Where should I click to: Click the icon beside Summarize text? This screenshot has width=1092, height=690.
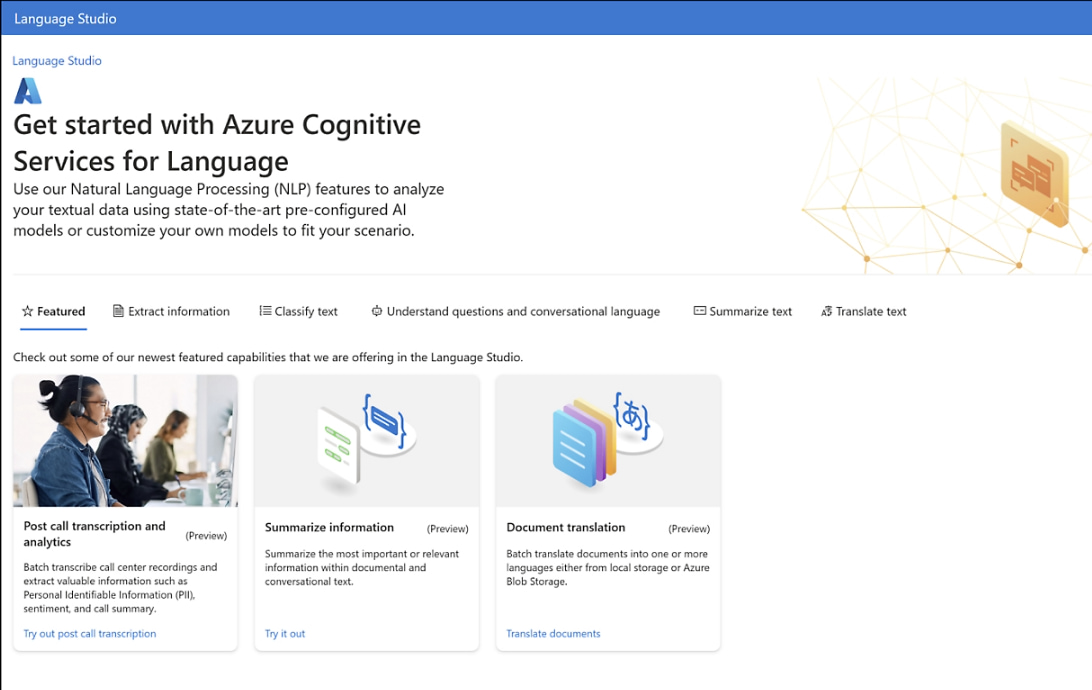tap(700, 311)
